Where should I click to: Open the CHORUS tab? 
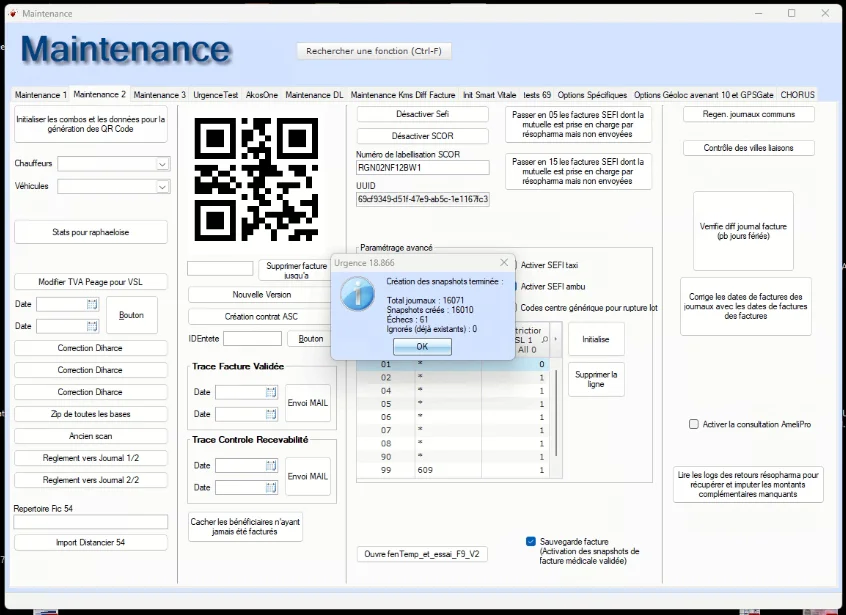[797, 95]
